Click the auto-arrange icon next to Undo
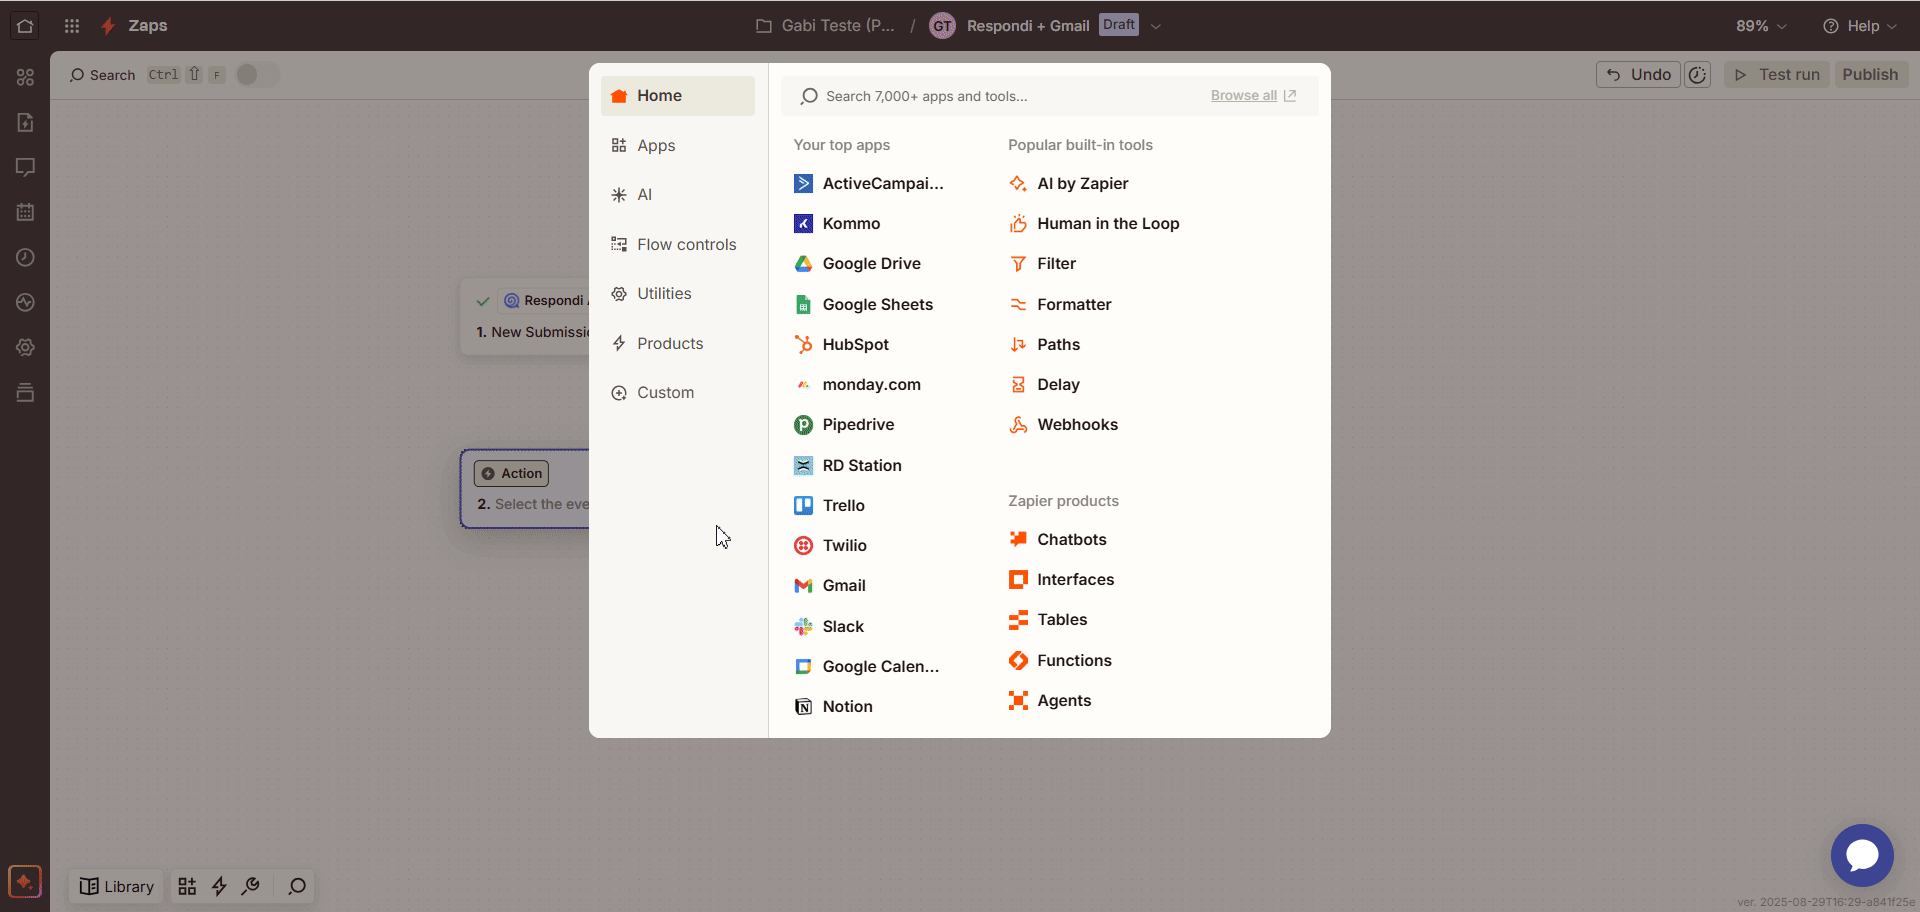 coord(1698,75)
